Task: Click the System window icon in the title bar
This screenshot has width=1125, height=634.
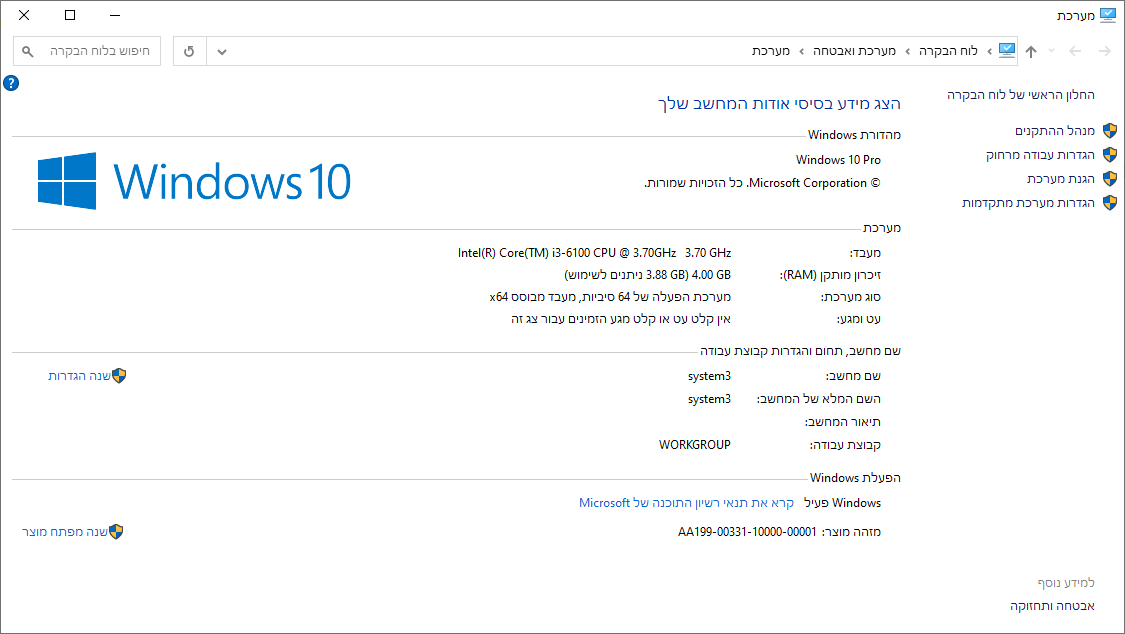Action: (x=1108, y=15)
